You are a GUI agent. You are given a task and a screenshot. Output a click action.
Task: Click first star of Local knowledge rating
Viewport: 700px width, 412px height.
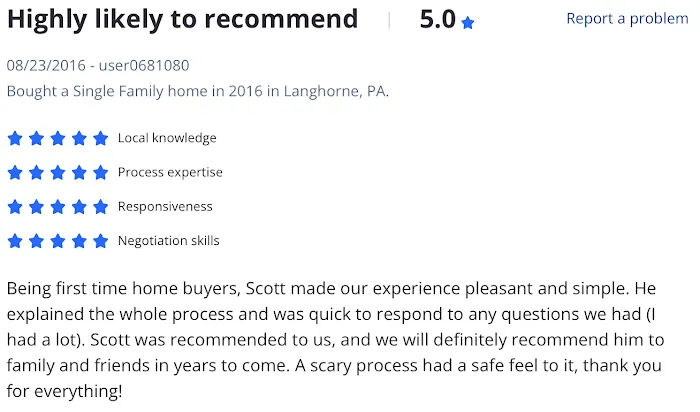(x=15, y=138)
